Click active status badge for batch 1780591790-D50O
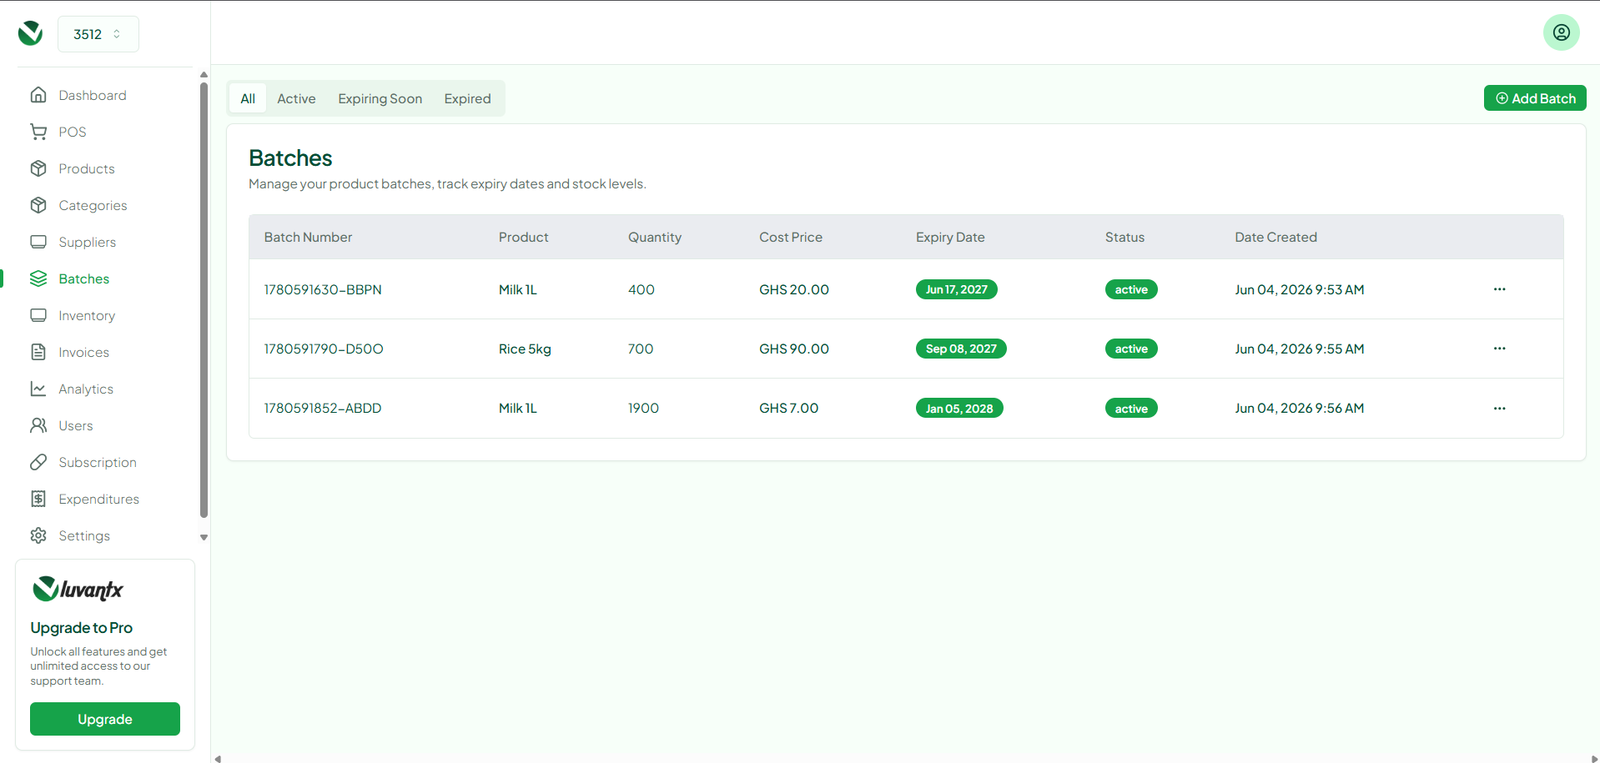Image resolution: width=1600 pixels, height=763 pixels. pyautogui.click(x=1131, y=348)
